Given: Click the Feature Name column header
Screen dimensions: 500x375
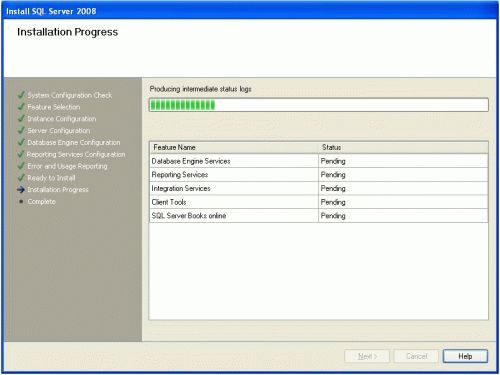Looking at the screenshot, I should click(x=234, y=147).
